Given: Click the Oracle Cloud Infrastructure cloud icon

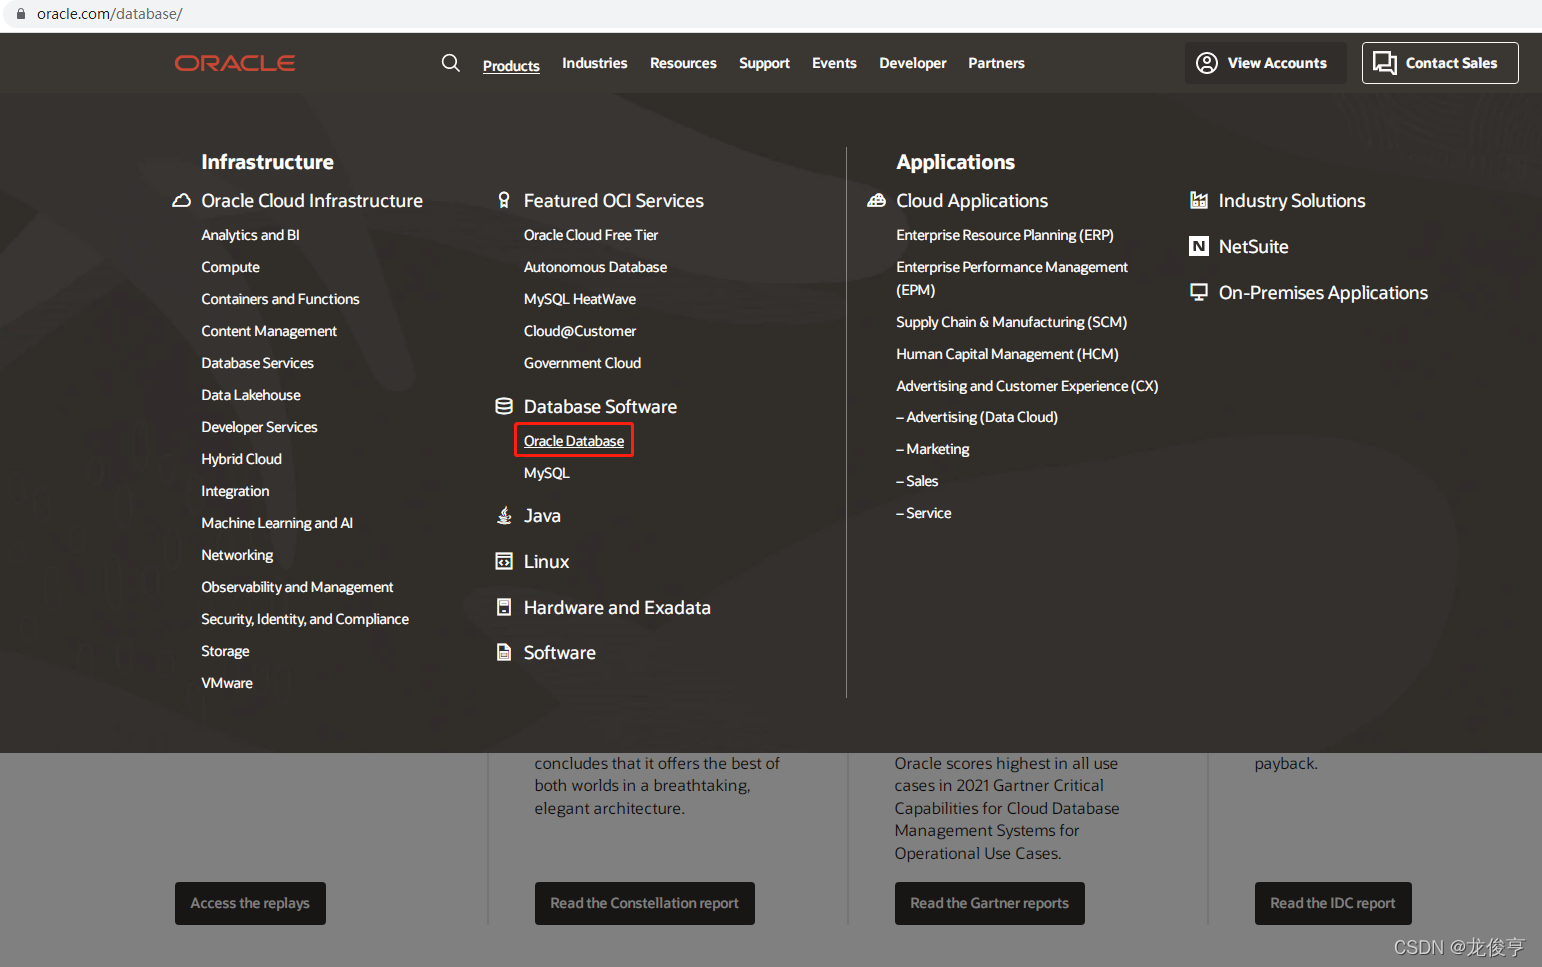Looking at the screenshot, I should pyautogui.click(x=181, y=201).
